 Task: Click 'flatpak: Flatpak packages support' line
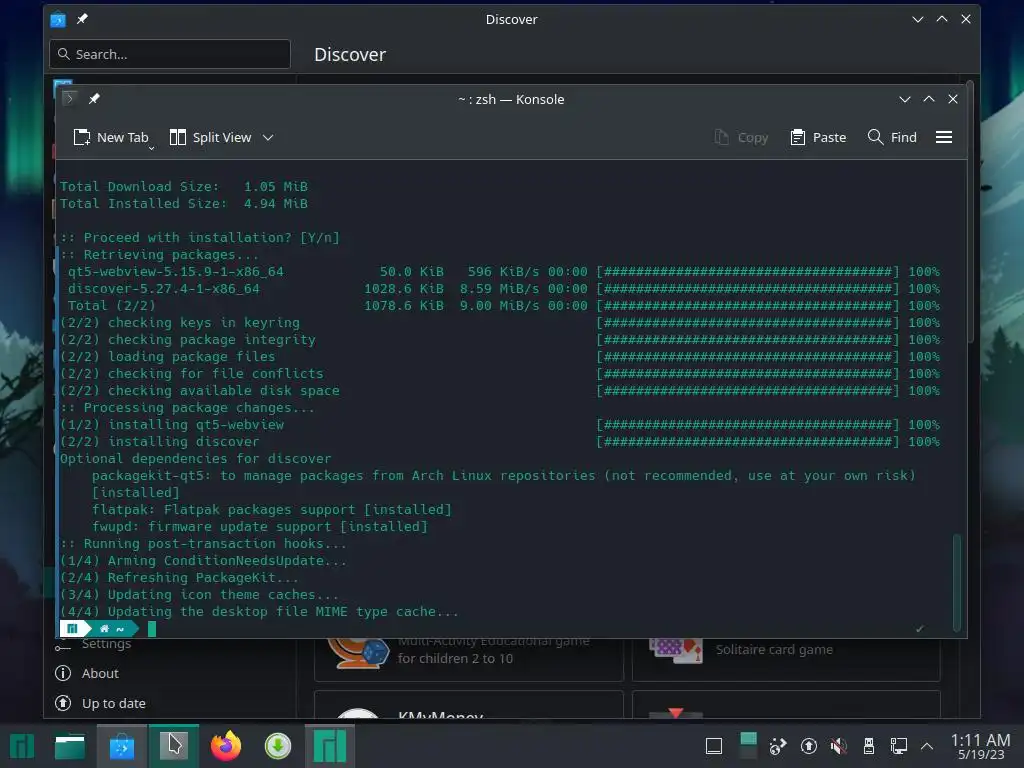coord(272,509)
